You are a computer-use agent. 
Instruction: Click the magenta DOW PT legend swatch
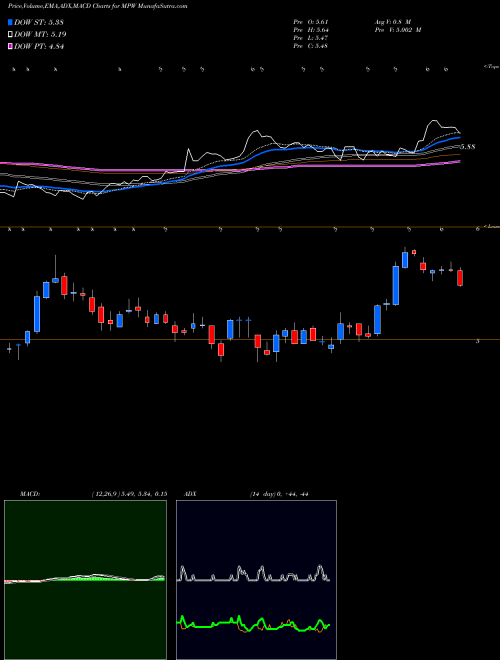point(10,47)
